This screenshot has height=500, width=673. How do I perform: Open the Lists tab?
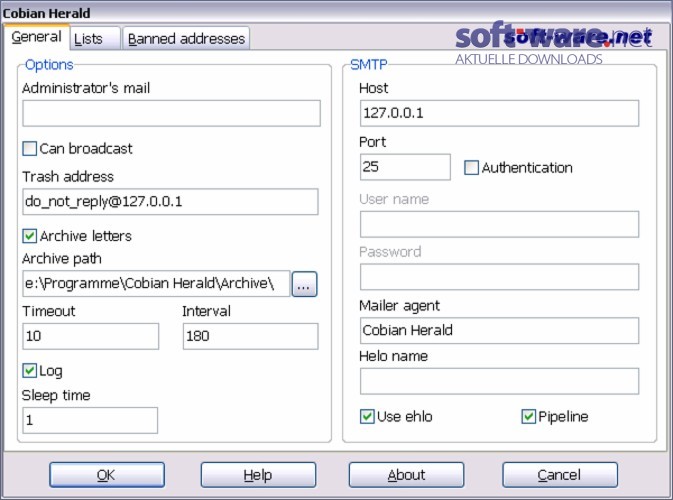(95, 39)
